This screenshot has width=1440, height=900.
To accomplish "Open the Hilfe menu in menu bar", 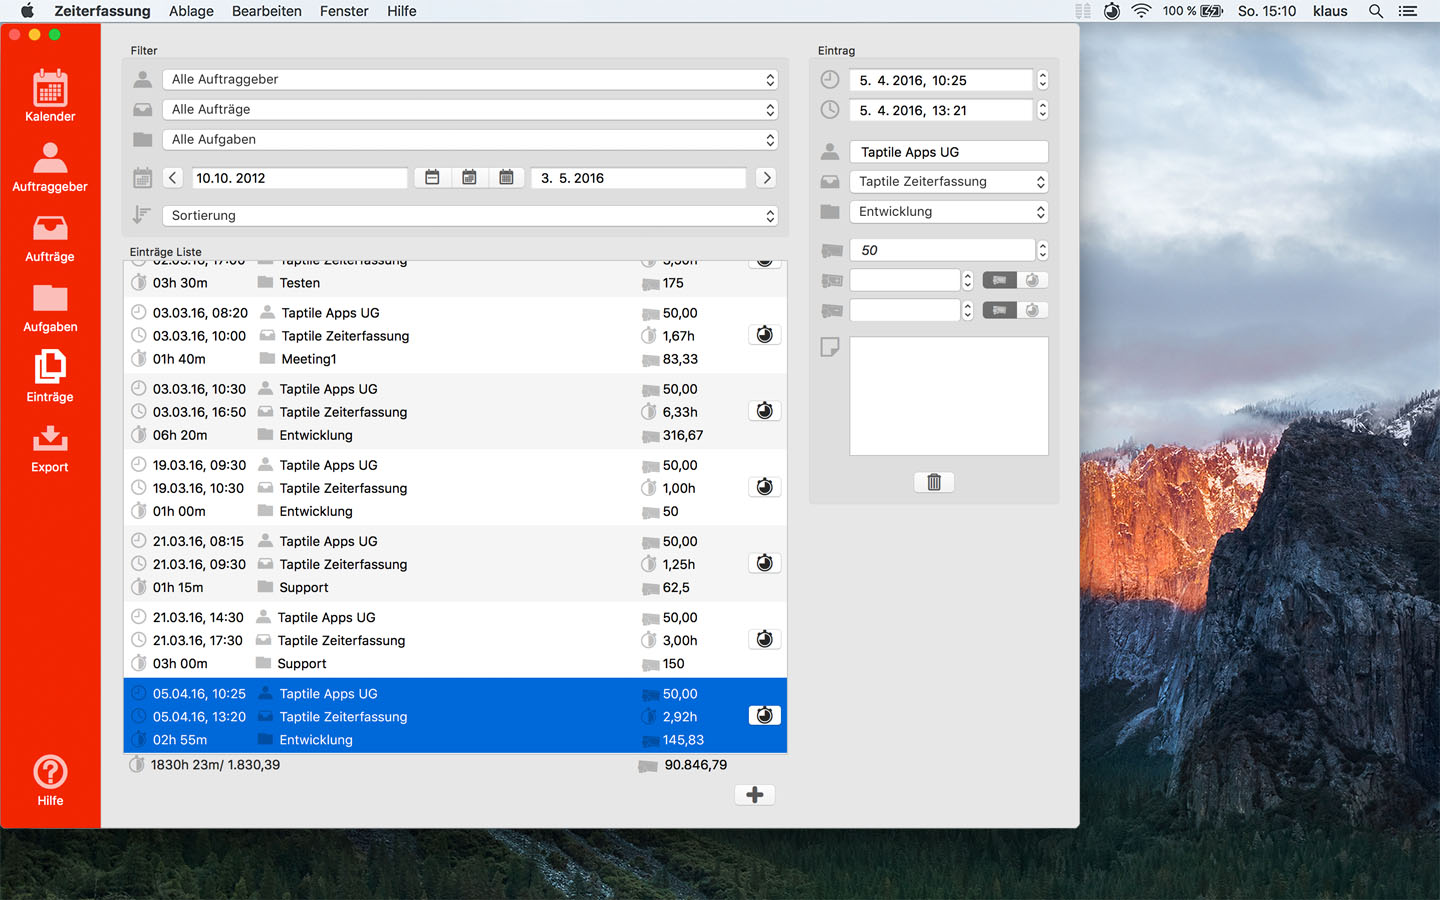I will tap(402, 11).
